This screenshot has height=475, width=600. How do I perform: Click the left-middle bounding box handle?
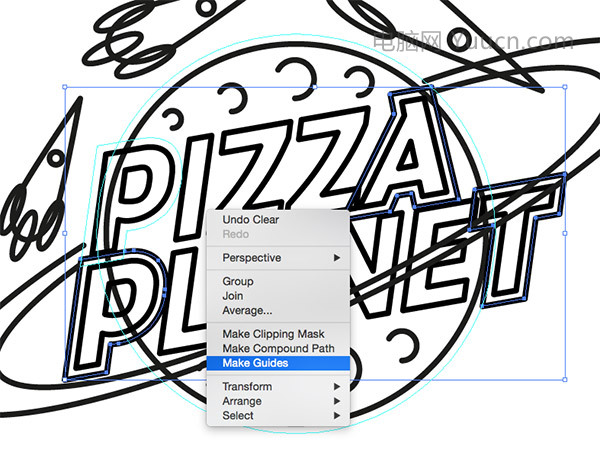65,233
